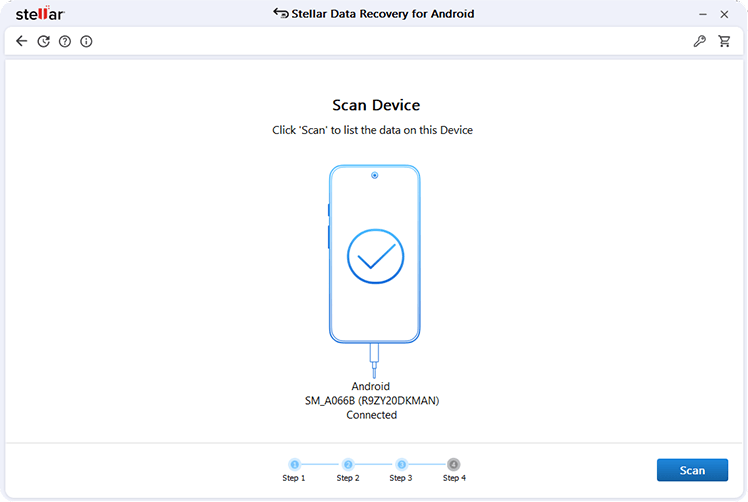Click the 'Scan Device' heading
This screenshot has height=502, width=748.
(x=376, y=105)
